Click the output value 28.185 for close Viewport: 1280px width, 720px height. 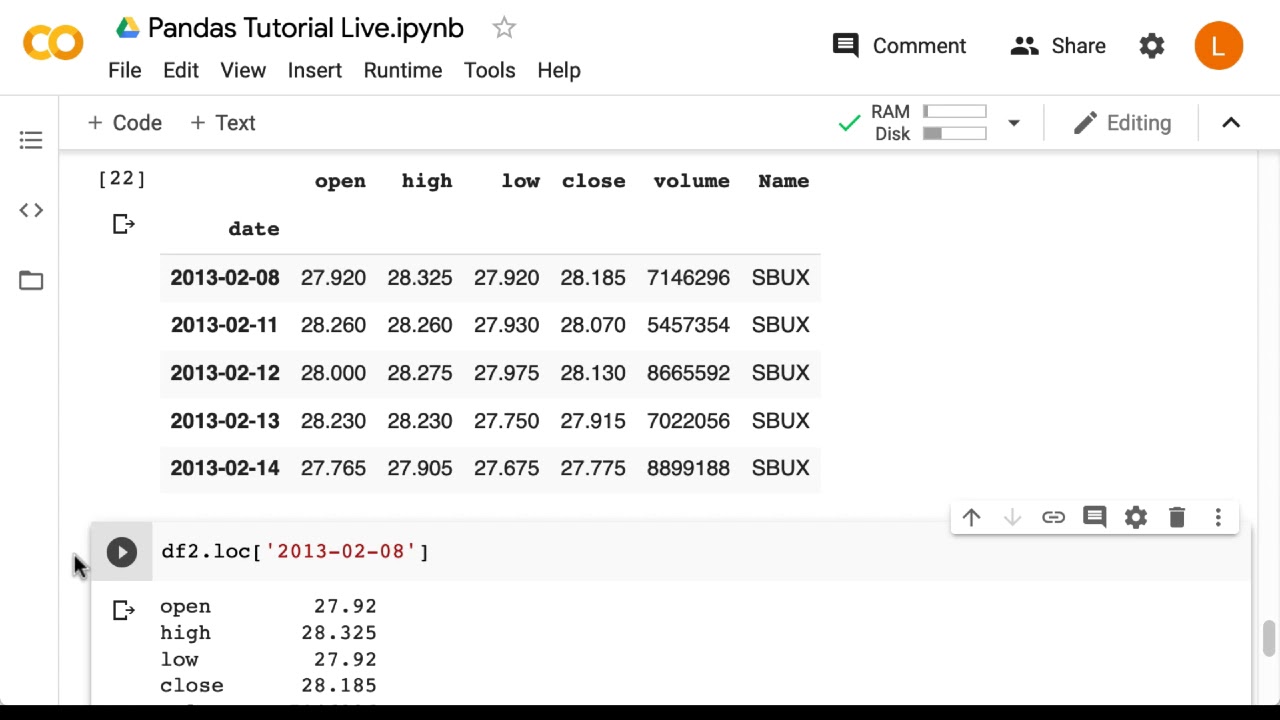339,686
